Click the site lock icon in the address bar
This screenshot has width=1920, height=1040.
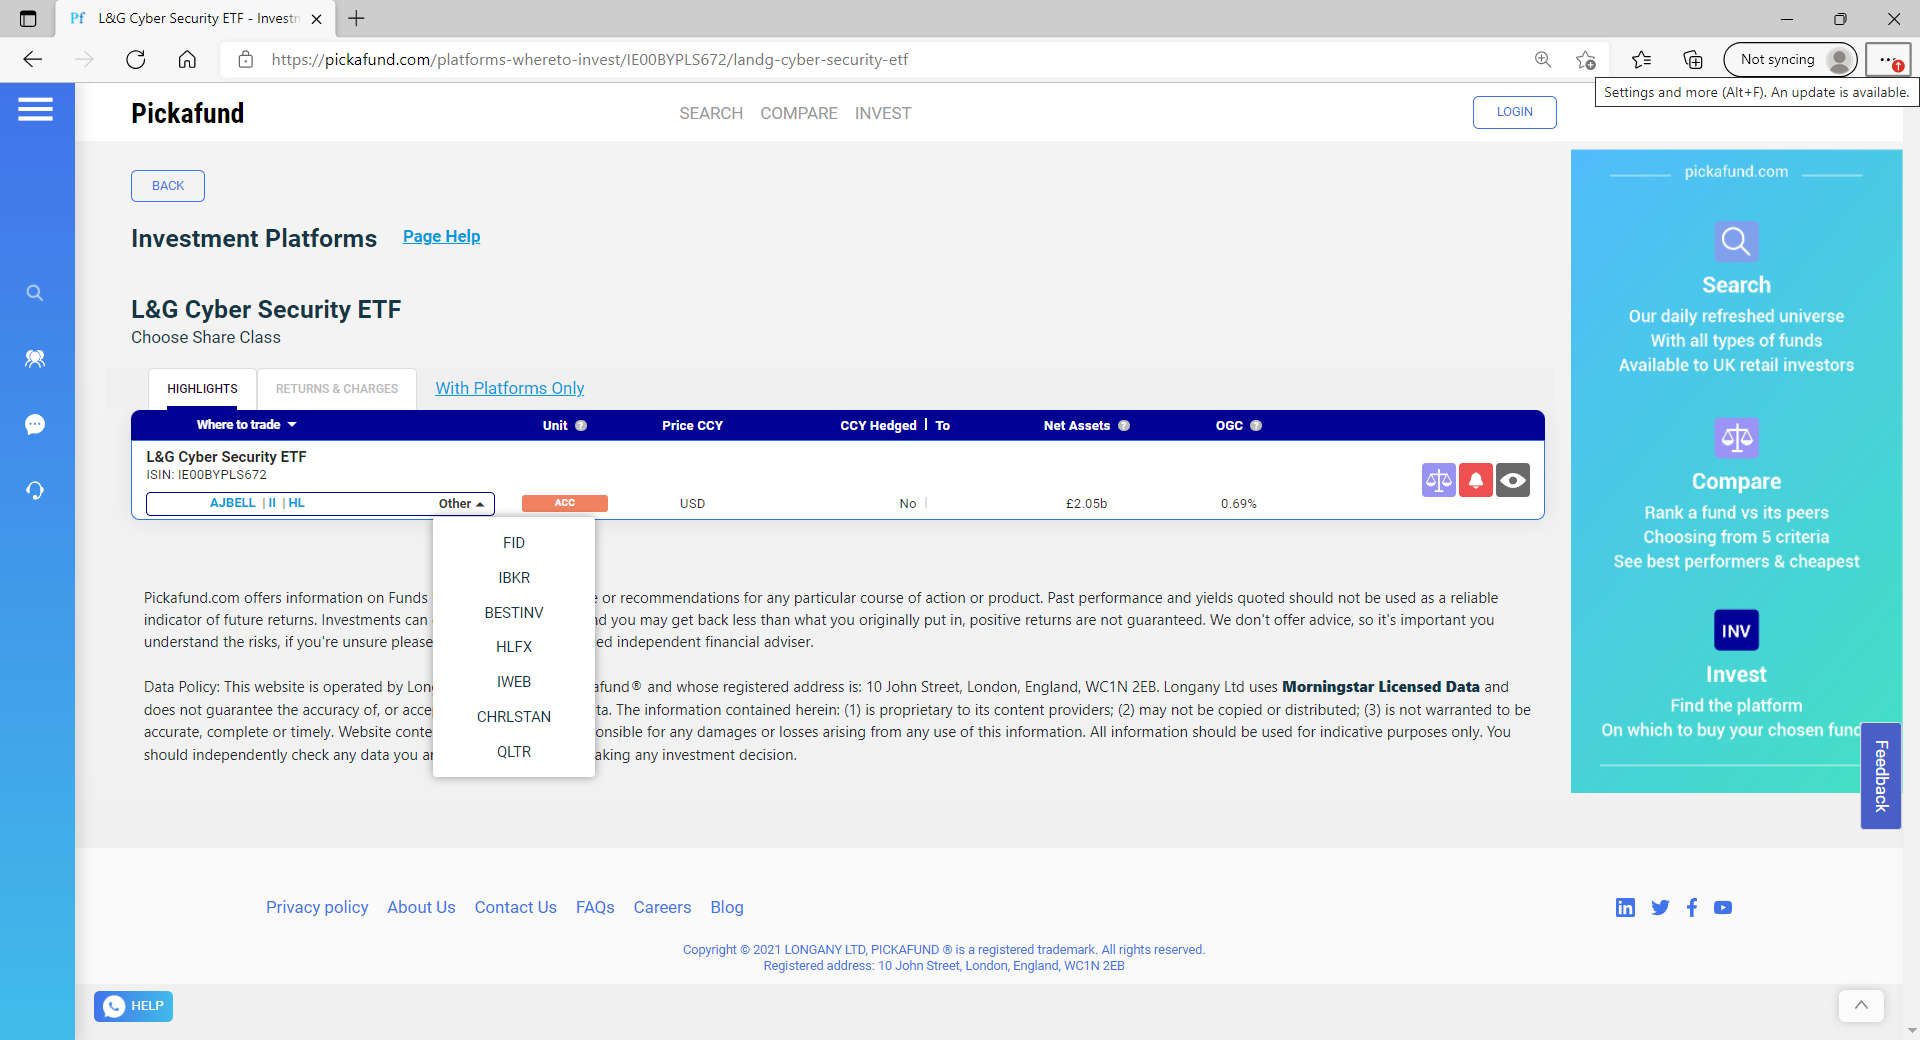tap(246, 60)
